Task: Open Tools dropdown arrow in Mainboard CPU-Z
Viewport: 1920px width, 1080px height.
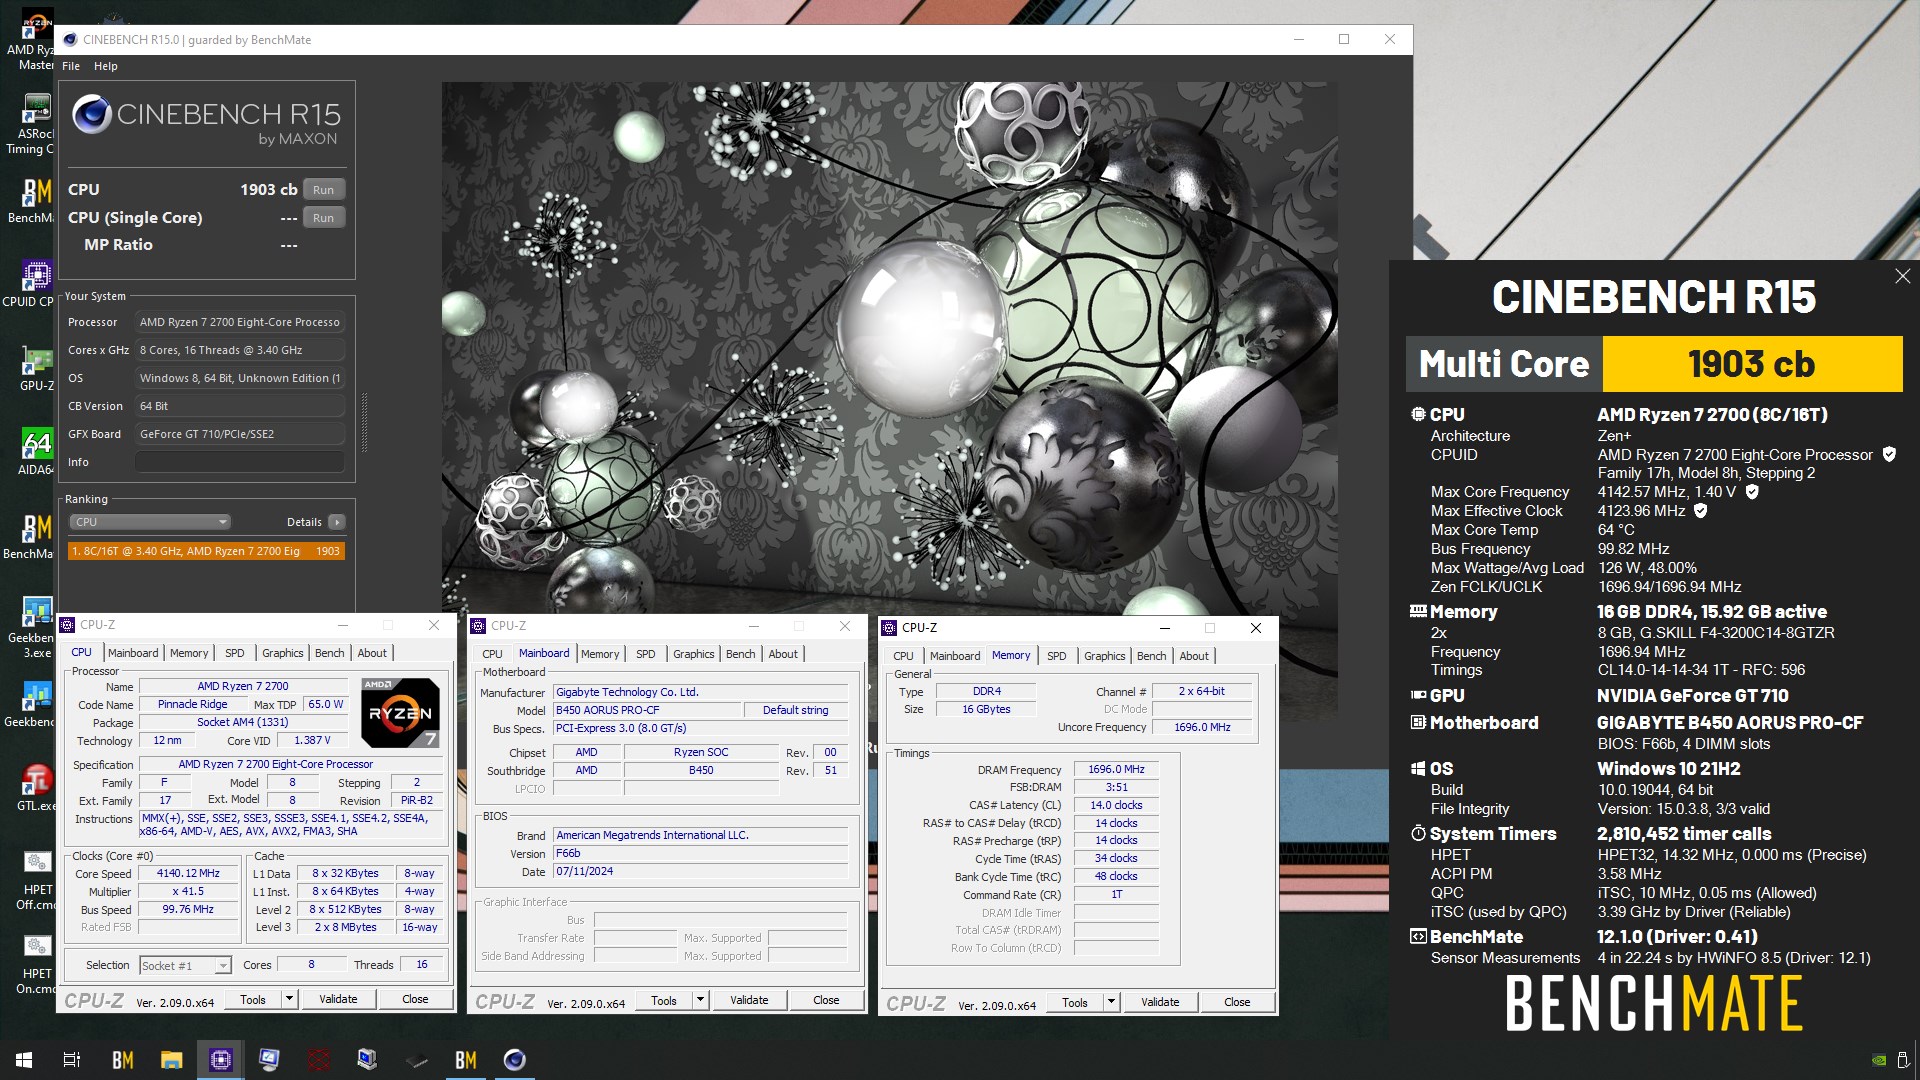Action: coord(700,1000)
